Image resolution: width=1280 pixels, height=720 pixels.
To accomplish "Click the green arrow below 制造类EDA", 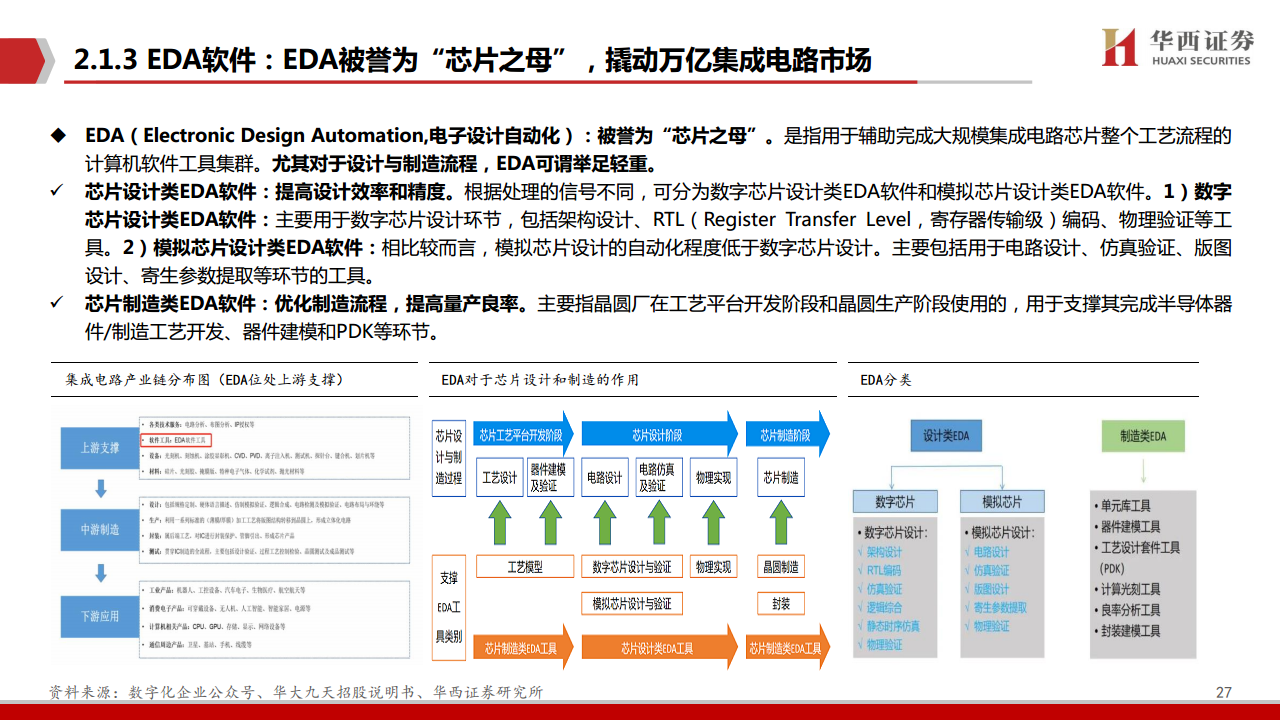I will pos(1143,469).
